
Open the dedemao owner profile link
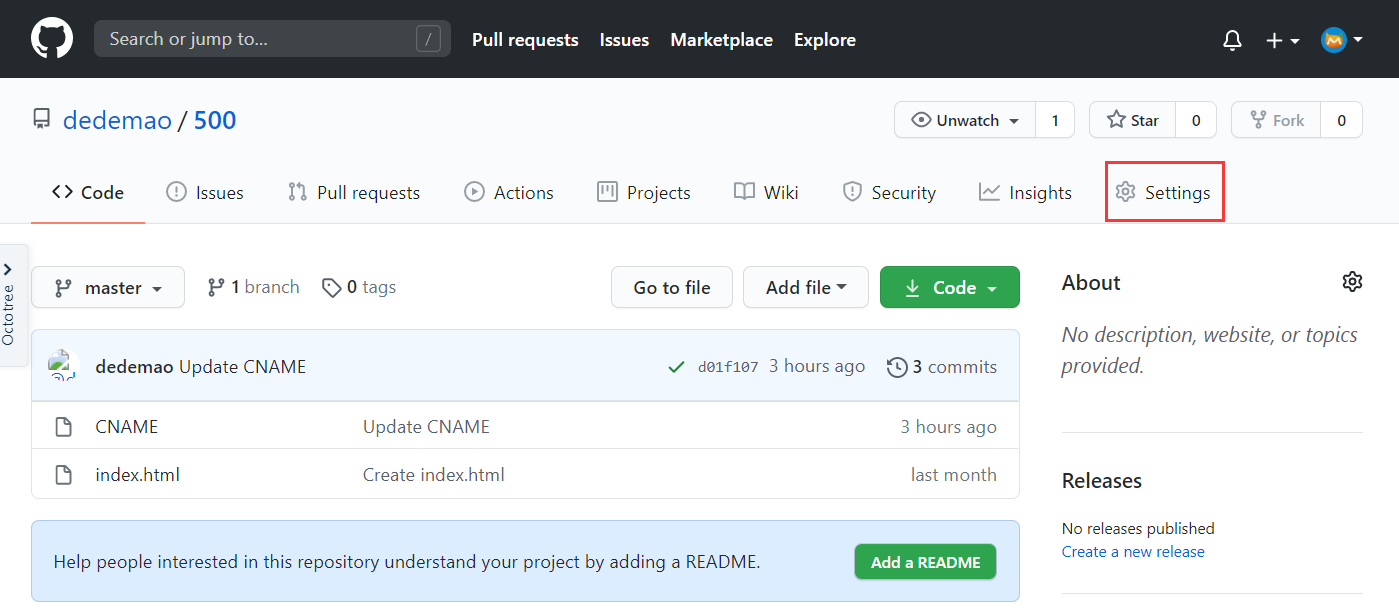click(117, 121)
